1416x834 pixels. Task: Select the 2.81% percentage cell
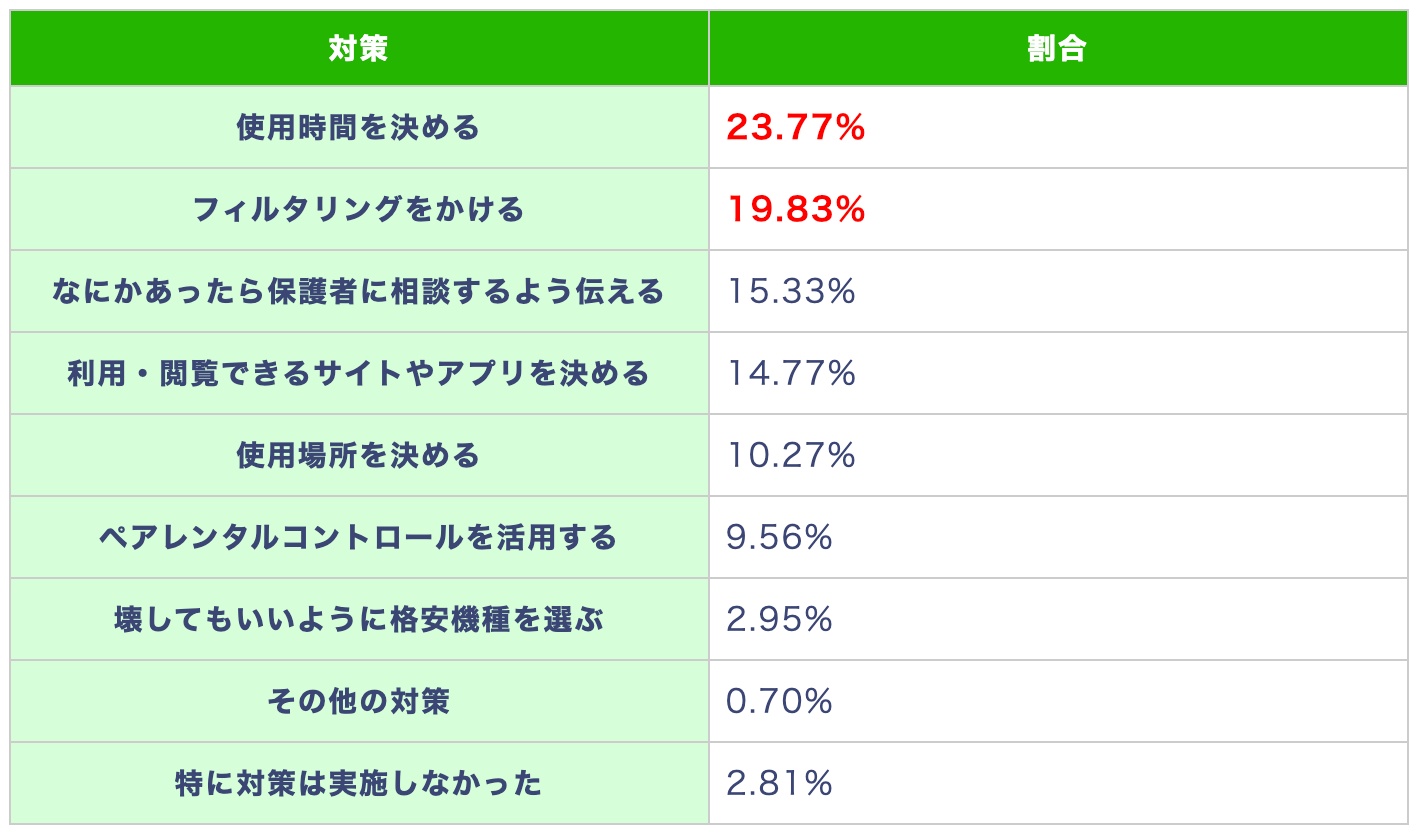point(779,784)
